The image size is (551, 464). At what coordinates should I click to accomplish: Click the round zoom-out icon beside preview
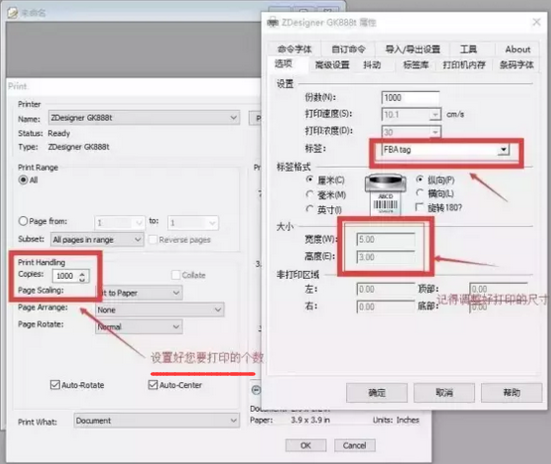(x=256, y=390)
